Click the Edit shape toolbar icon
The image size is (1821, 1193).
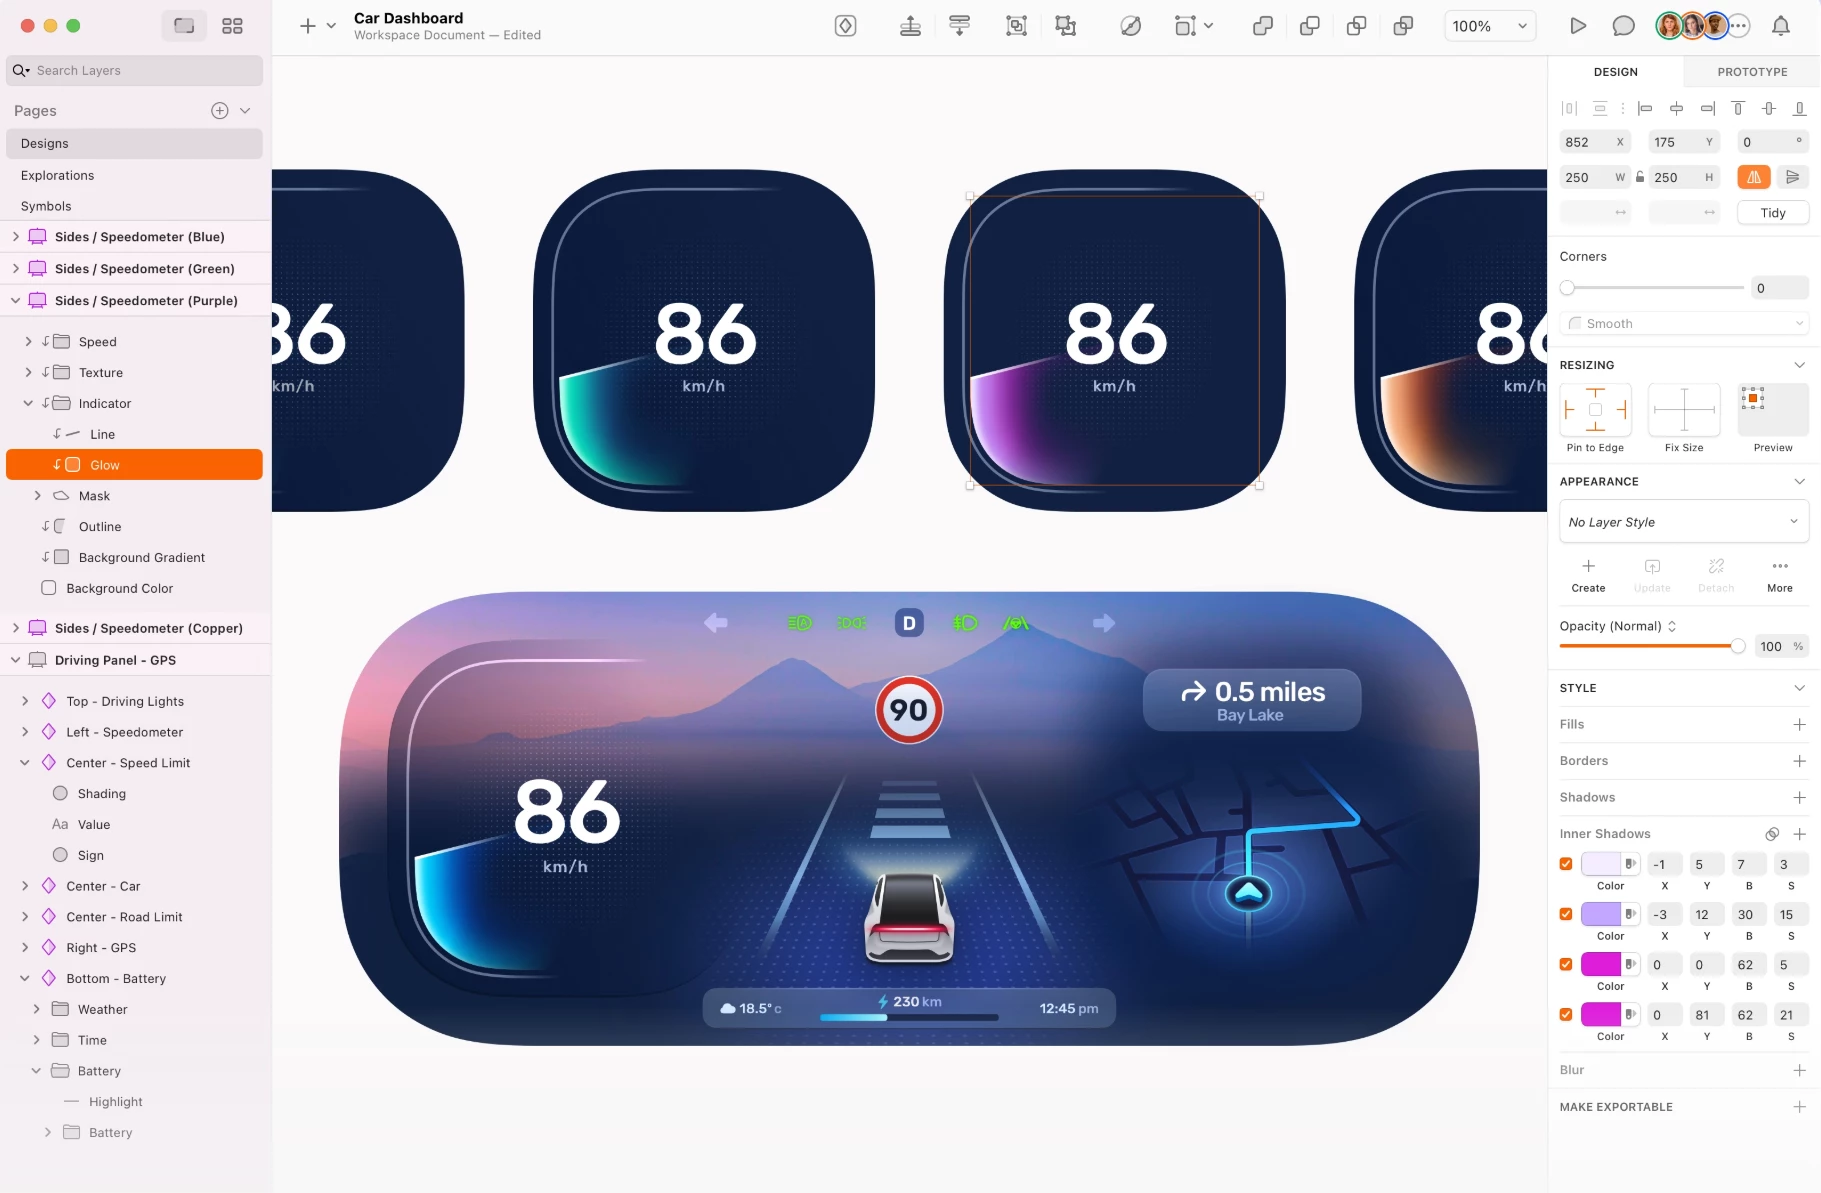1131,26
